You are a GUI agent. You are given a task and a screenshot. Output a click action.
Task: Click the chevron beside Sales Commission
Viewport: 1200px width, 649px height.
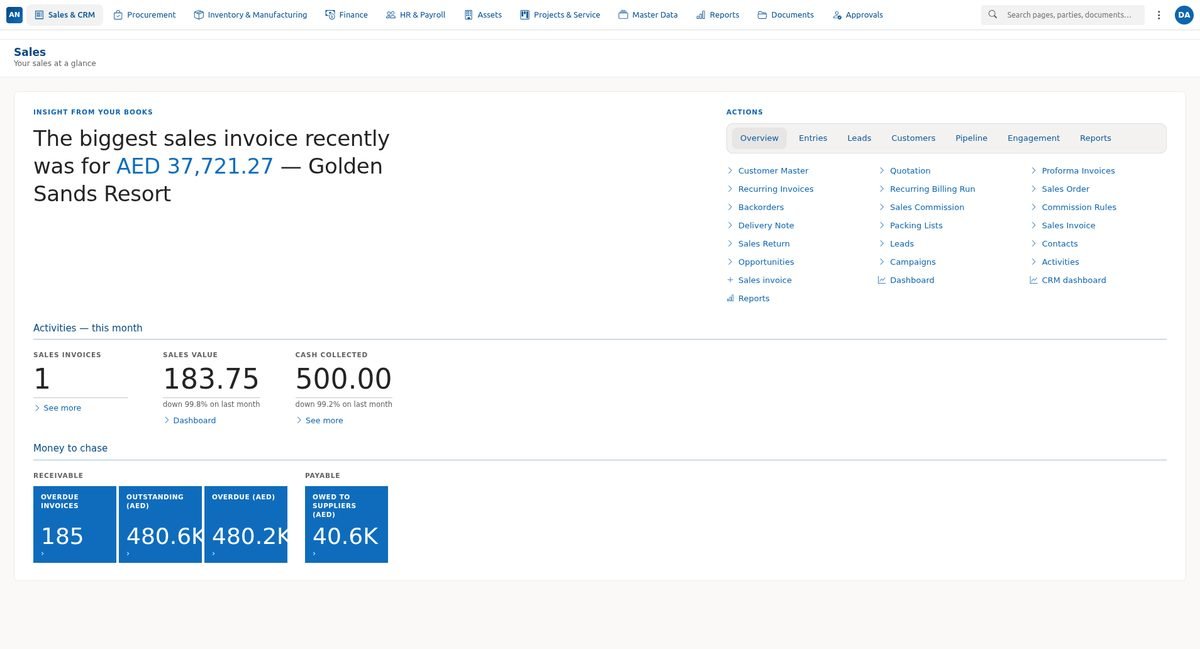(882, 207)
